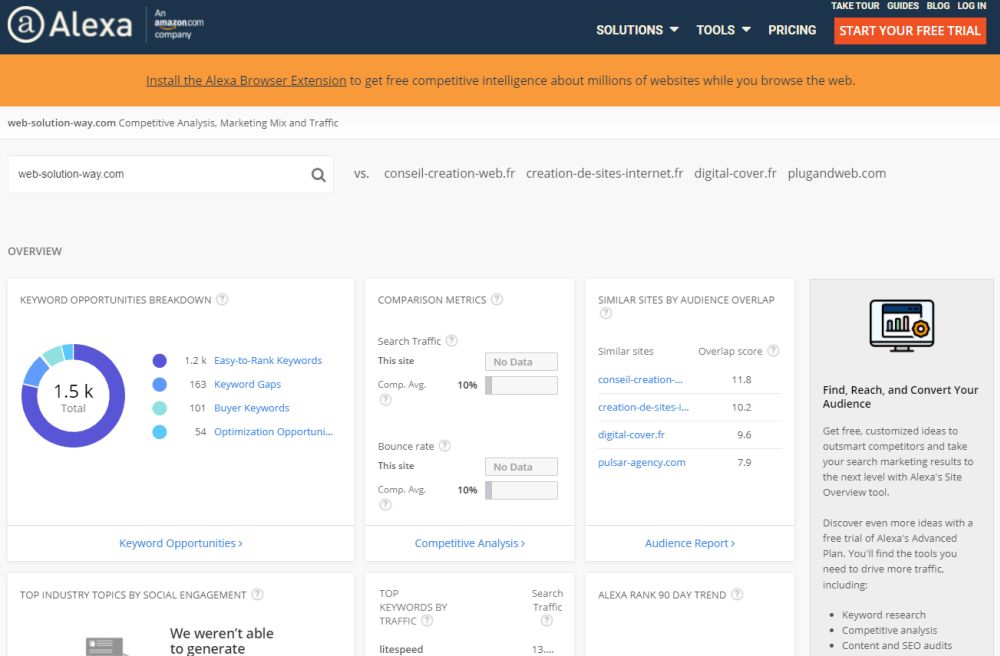Viewport: 1000px width, 656px height.
Task: Open Easy-to-Rank Keywords link
Action: click(268, 360)
